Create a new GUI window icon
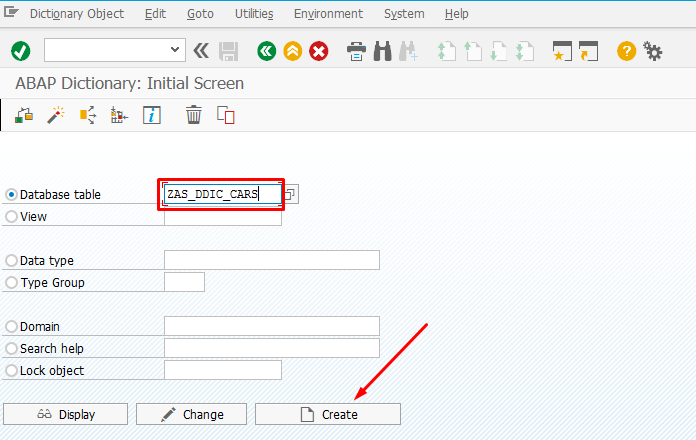The image size is (696, 440). coord(562,51)
